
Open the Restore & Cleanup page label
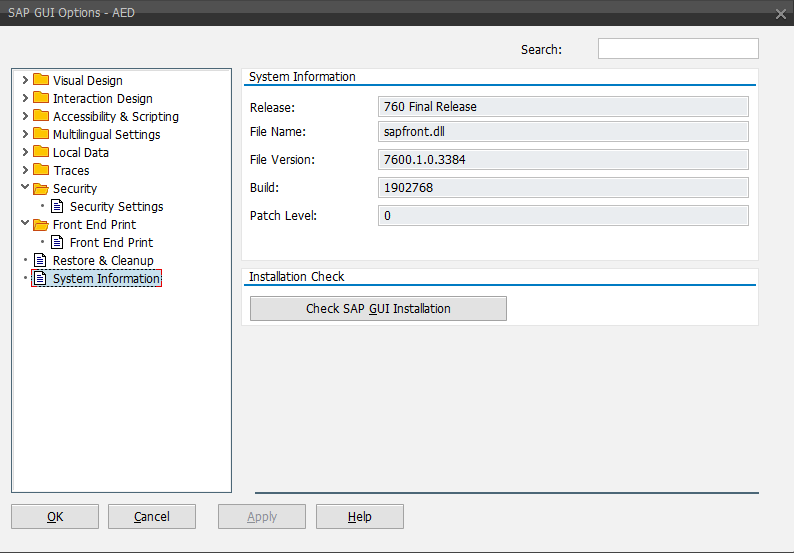103,260
